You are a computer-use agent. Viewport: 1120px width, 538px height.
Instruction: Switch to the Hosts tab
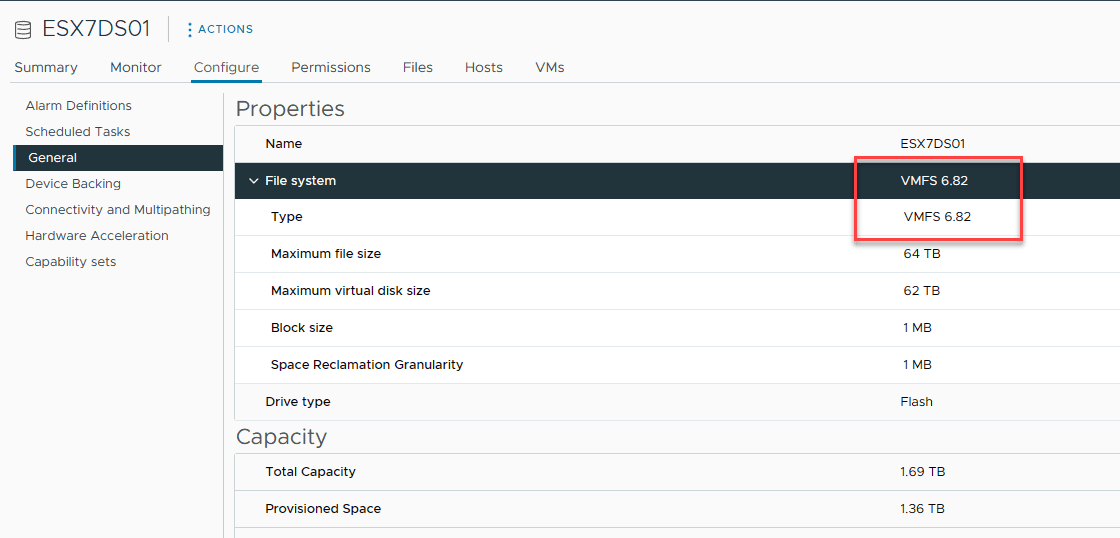click(x=484, y=67)
